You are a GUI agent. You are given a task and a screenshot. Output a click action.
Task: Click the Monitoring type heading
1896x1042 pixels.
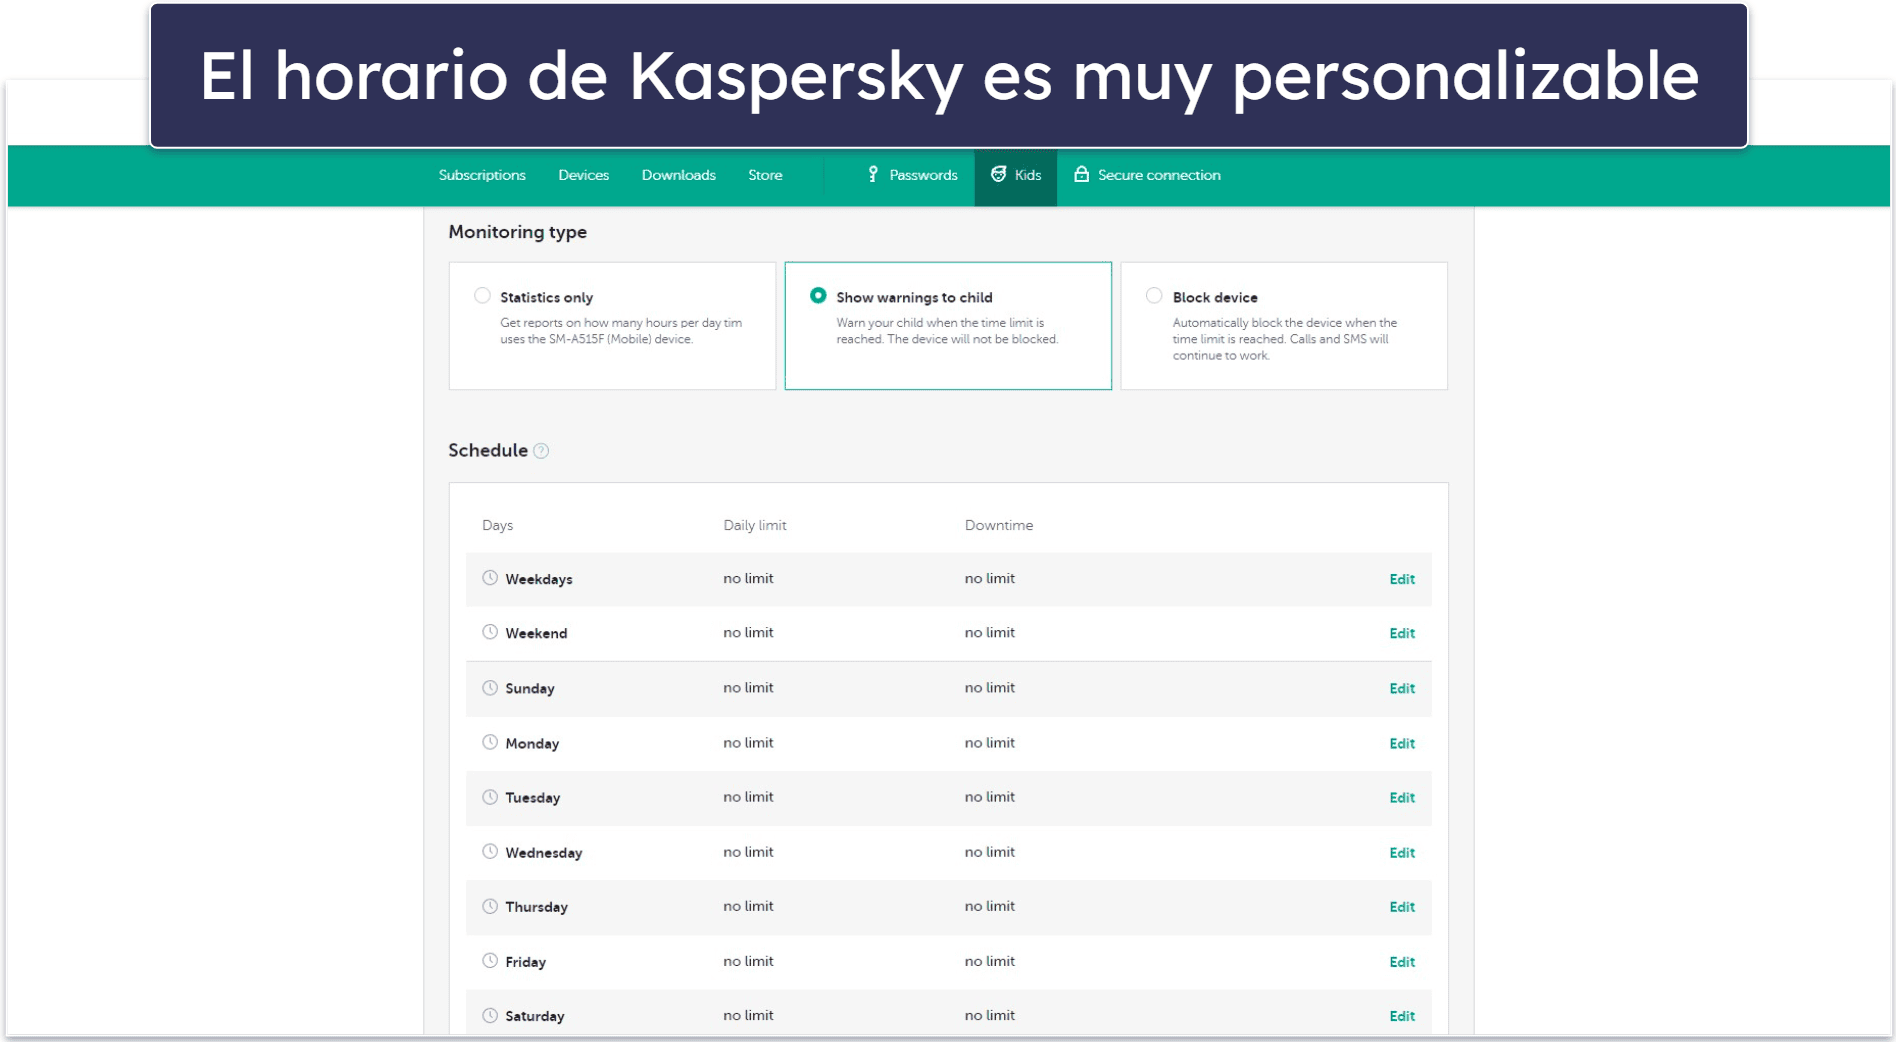coord(518,232)
